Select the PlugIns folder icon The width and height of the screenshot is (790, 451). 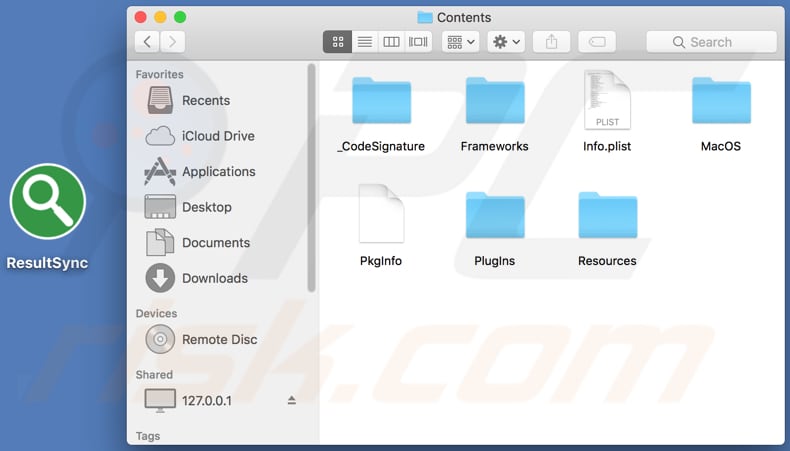pos(495,215)
